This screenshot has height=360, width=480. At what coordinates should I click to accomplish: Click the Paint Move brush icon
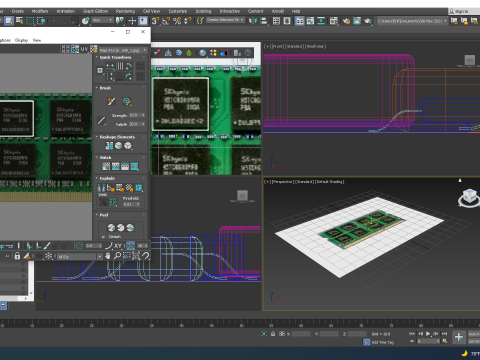point(111,101)
